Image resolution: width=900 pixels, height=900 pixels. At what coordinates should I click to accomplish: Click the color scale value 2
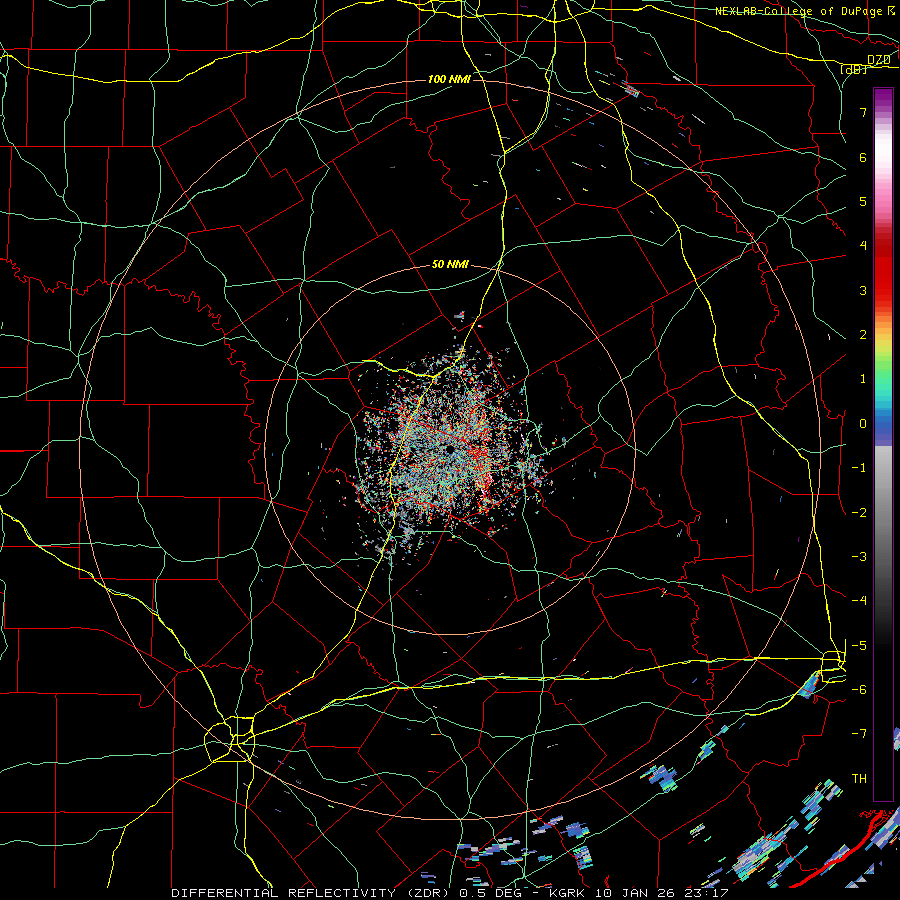coord(863,335)
